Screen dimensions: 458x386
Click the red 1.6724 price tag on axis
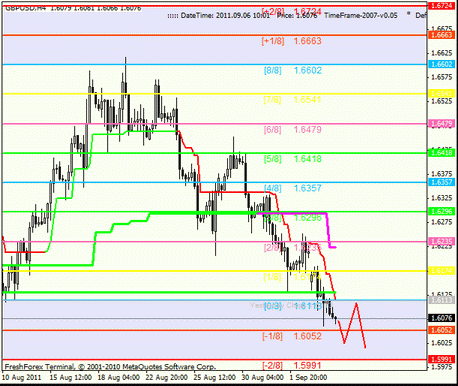pos(441,5)
